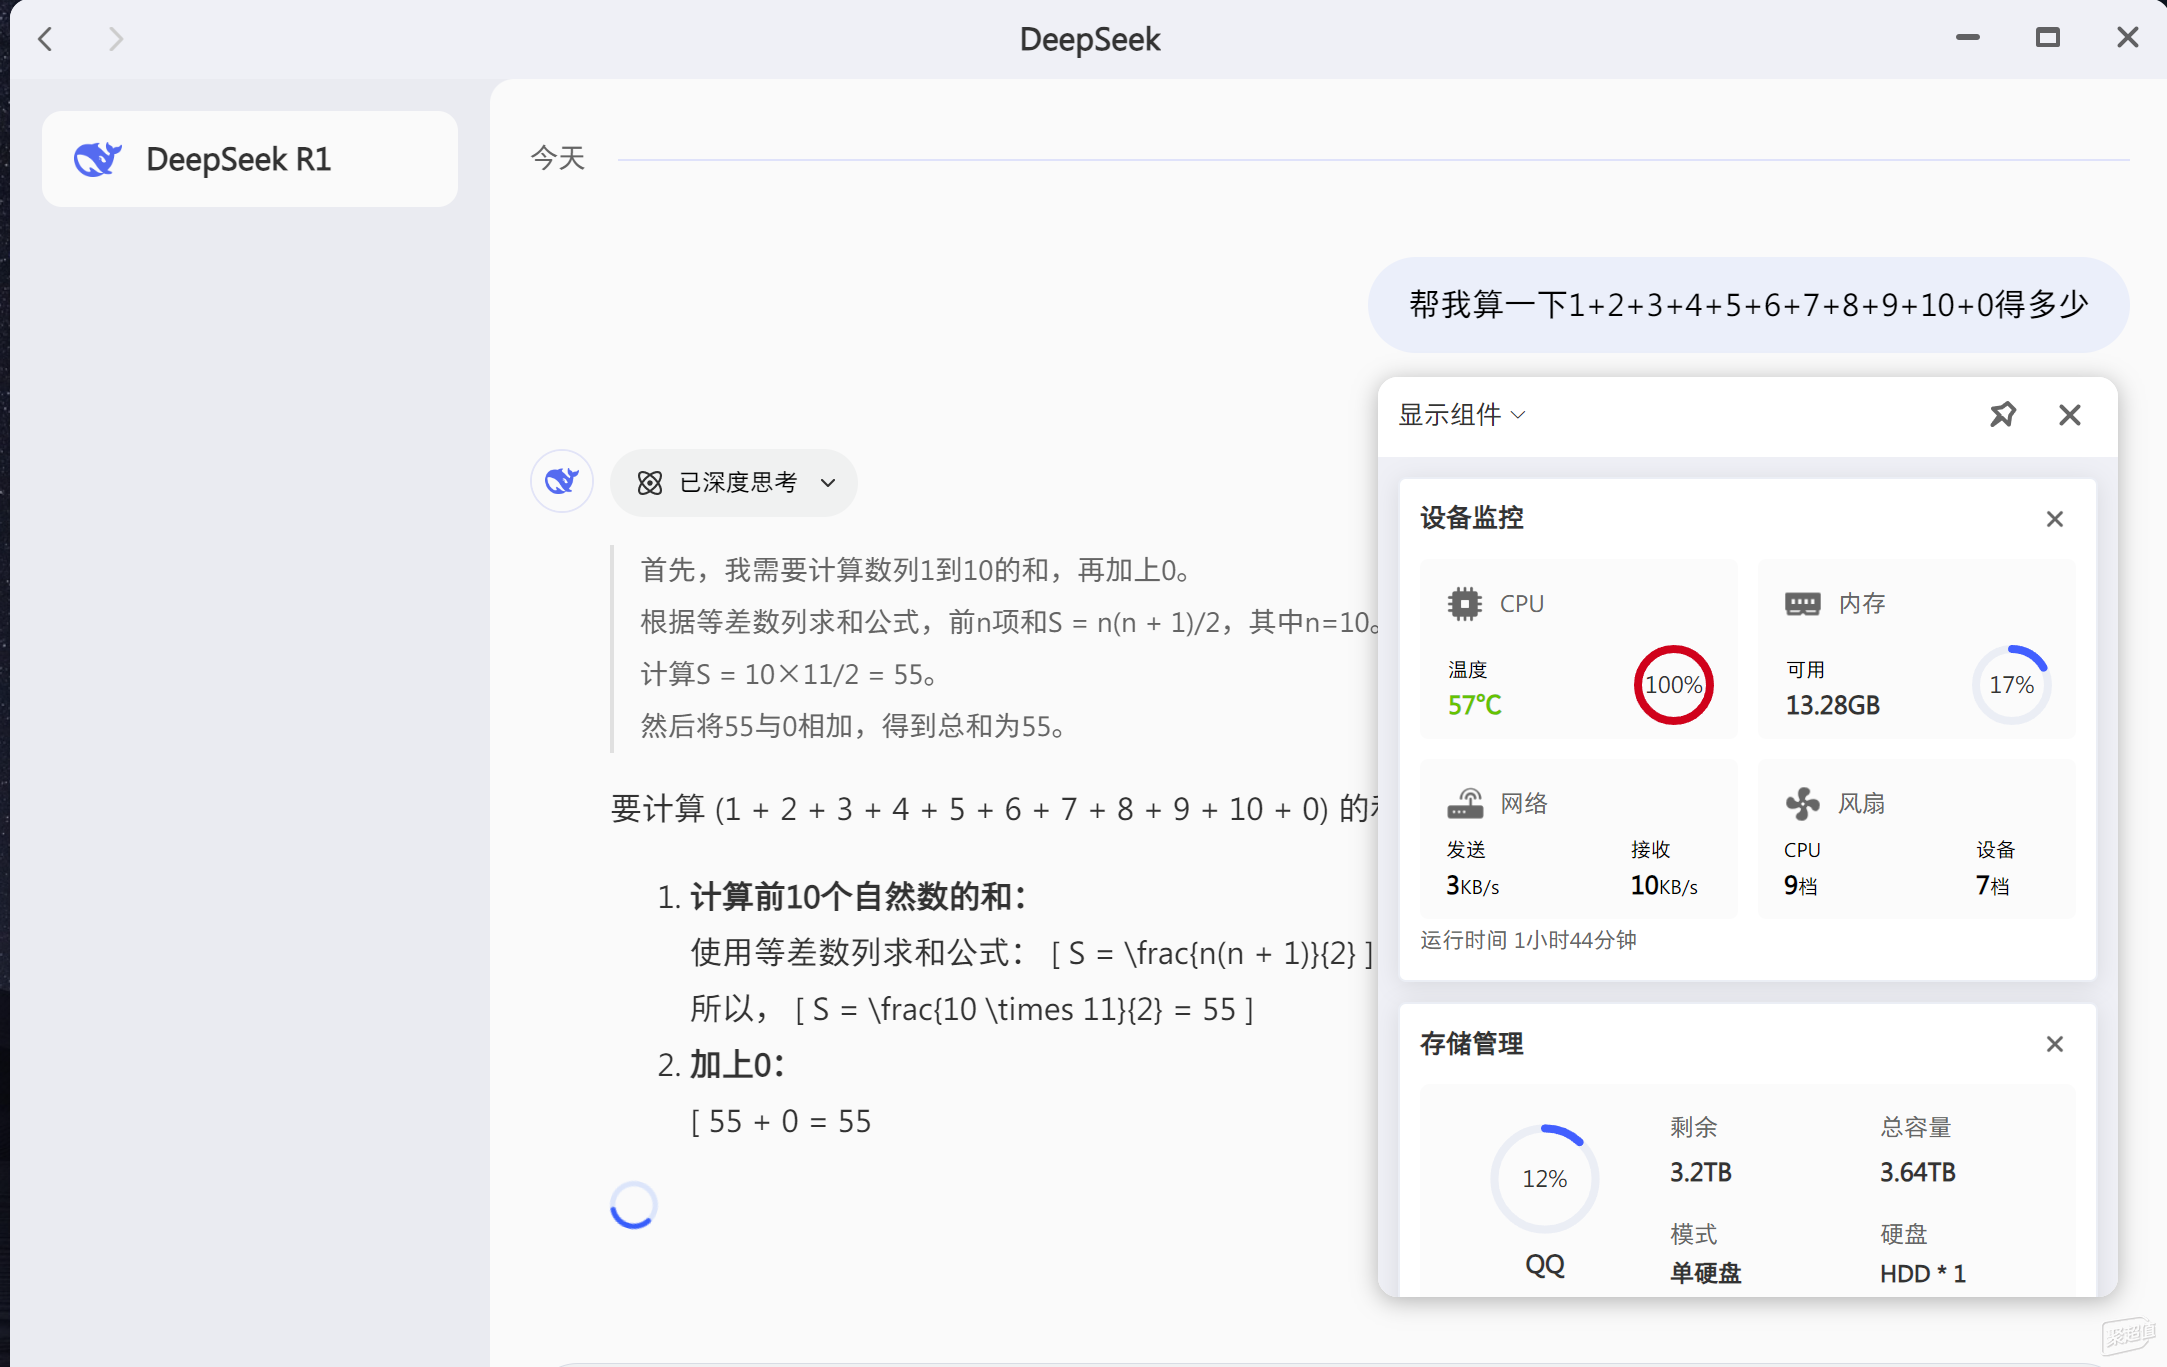2167x1367 pixels.
Task: Click the 剩余 3.2TB value
Action: (1701, 1172)
